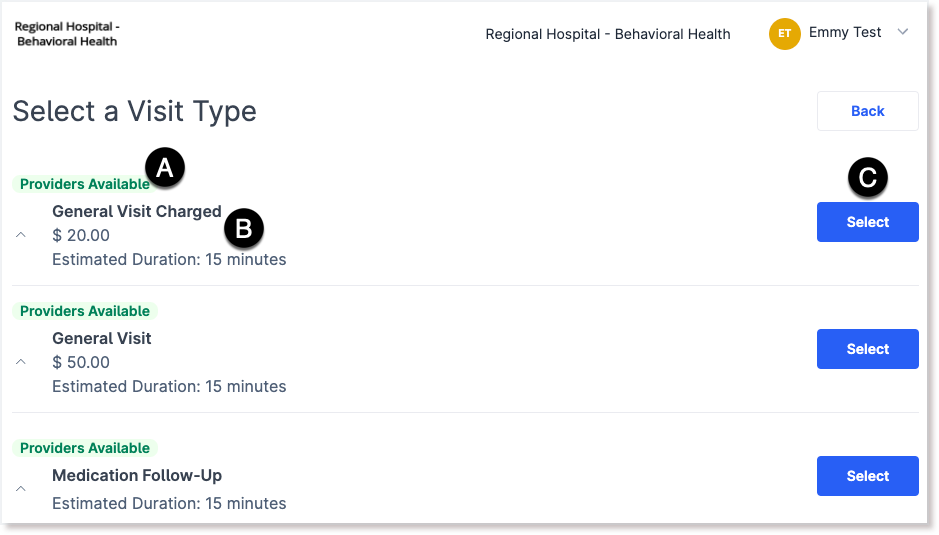Click the black C annotation marker
939x535 pixels.
tap(868, 177)
